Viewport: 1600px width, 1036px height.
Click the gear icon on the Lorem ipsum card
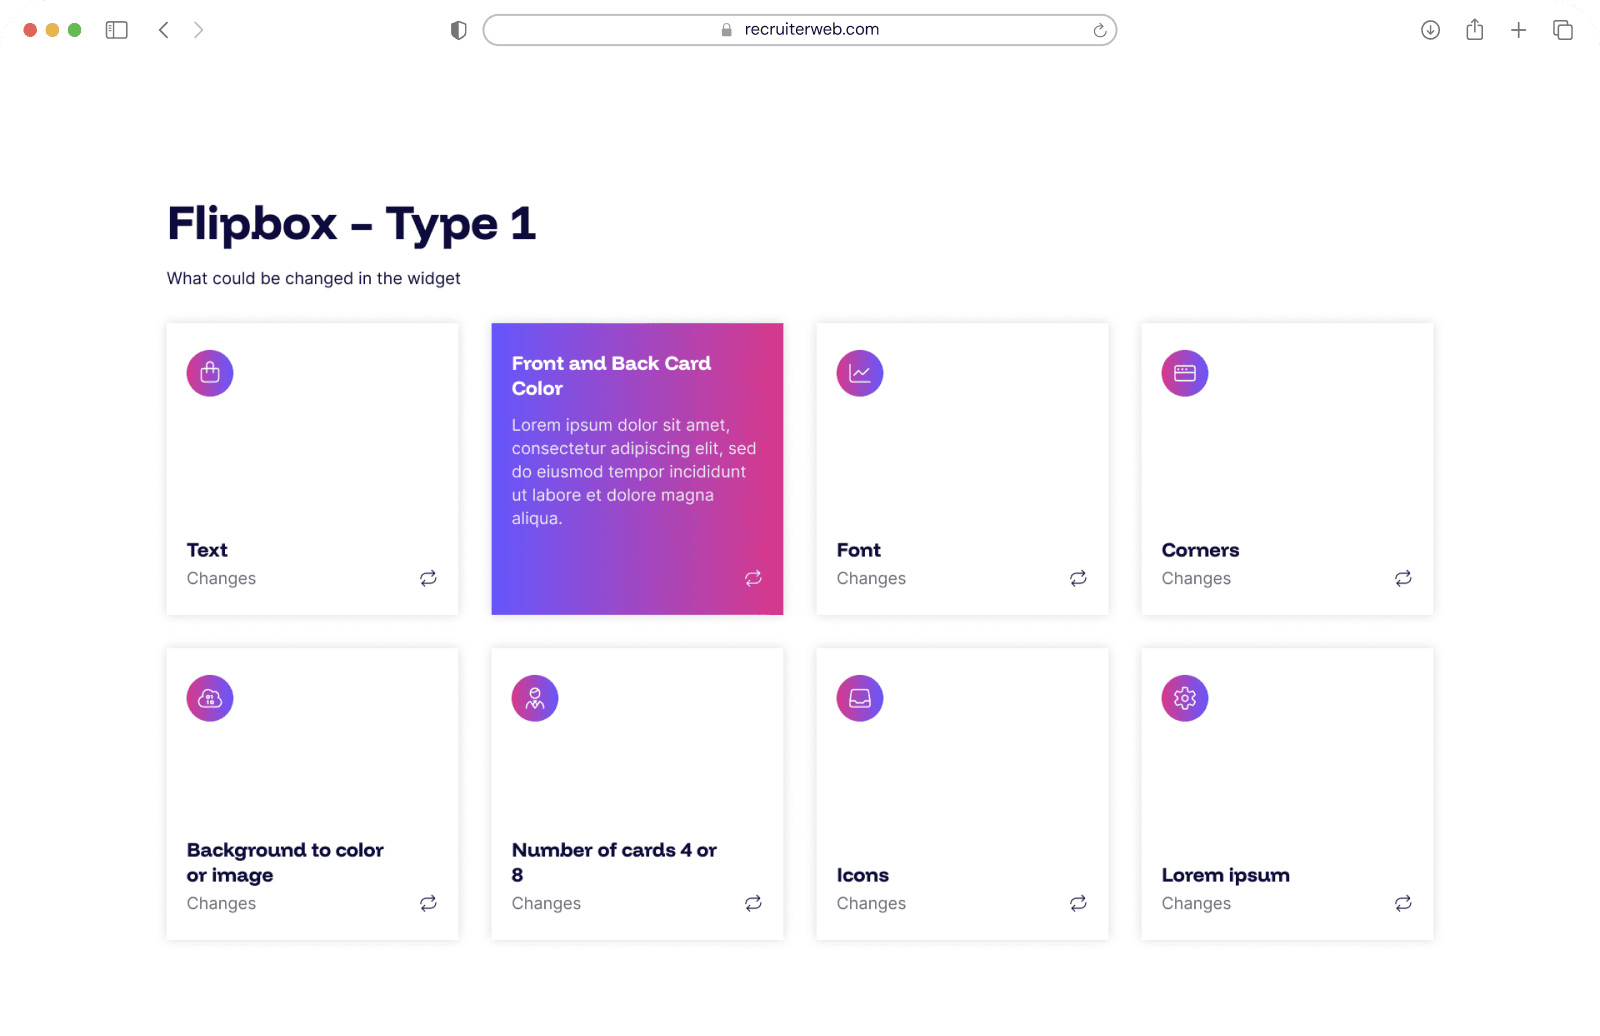(1184, 698)
